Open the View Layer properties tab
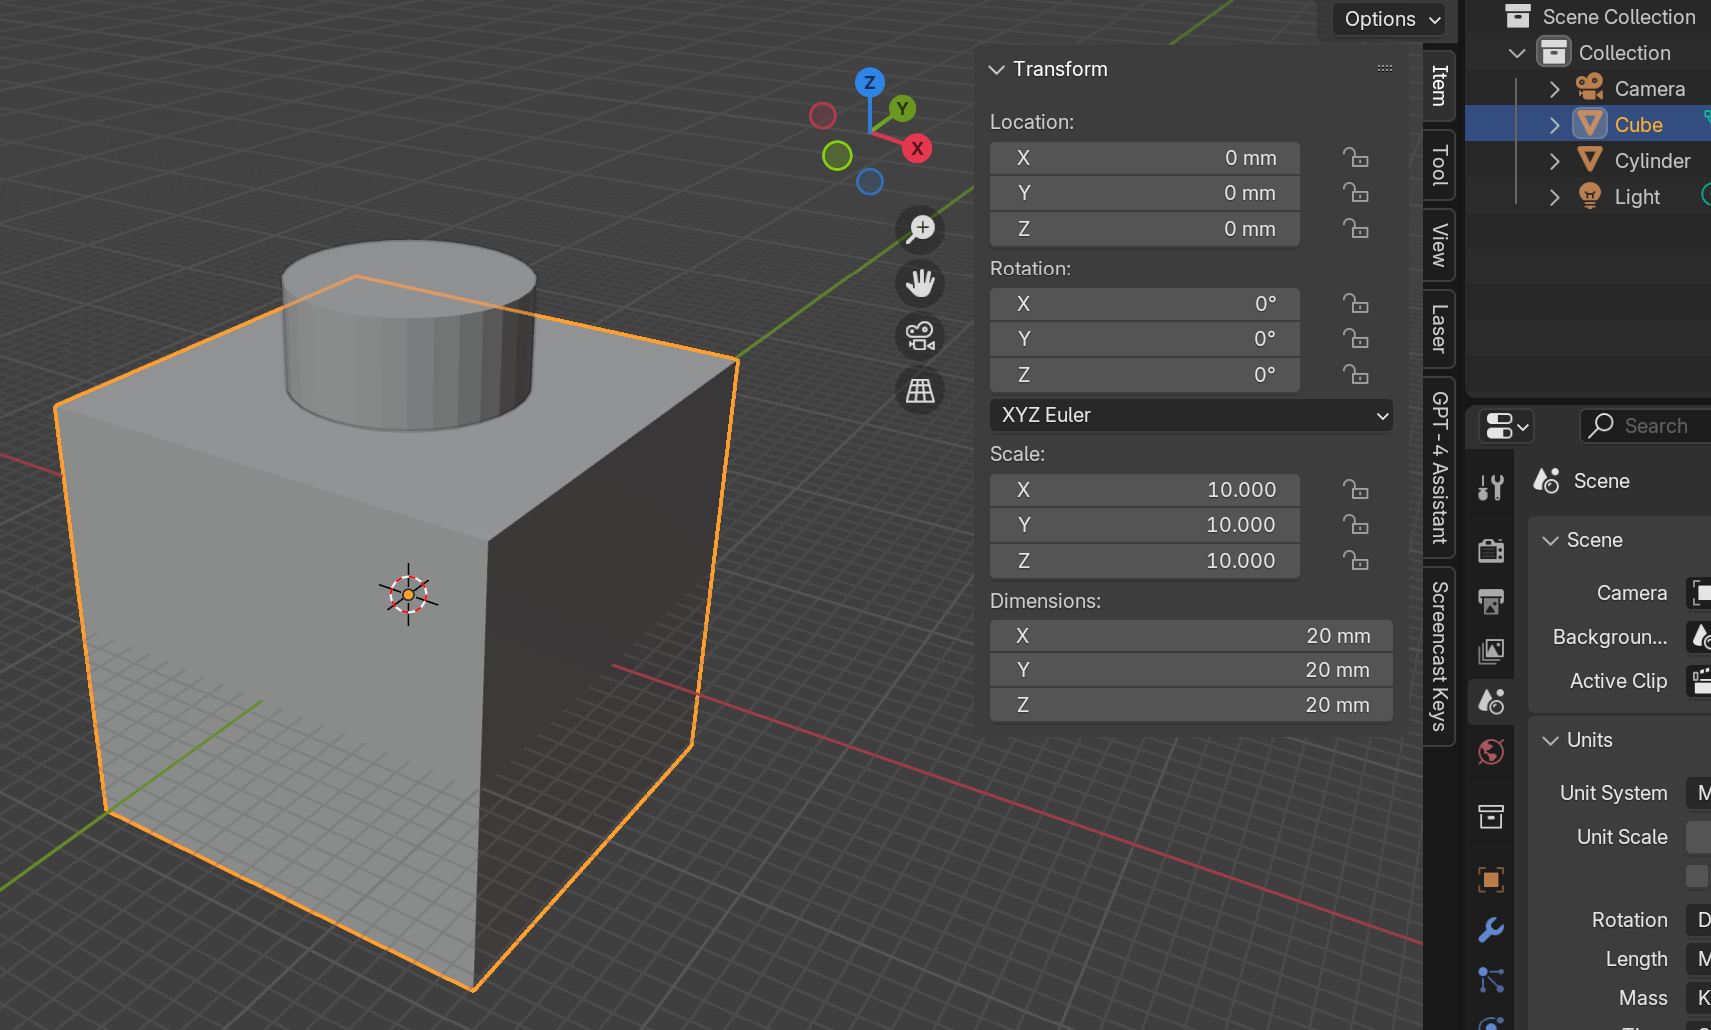Image resolution: width=1711 pixels, height=1030 pixels. pos(1491,651)
